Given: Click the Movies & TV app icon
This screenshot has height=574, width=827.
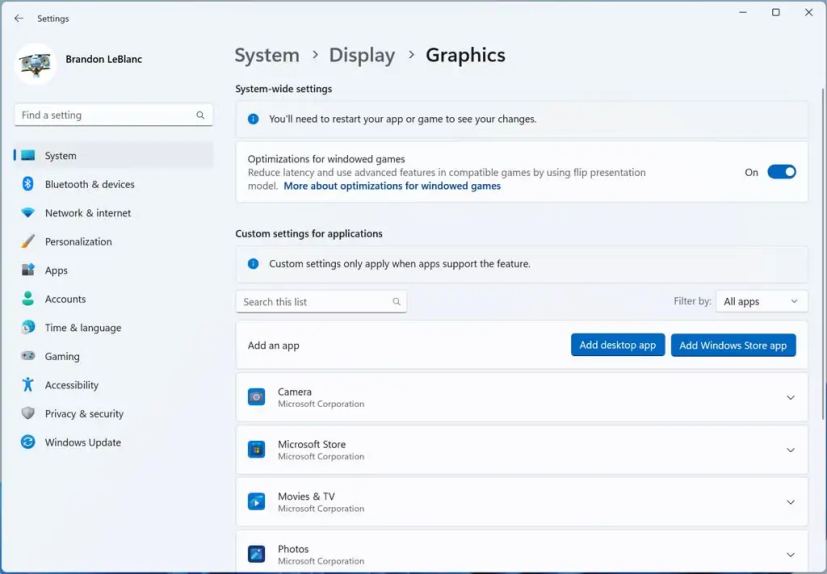Looking at the screenshot, I should pyautogui.click(x=257, y=502).
